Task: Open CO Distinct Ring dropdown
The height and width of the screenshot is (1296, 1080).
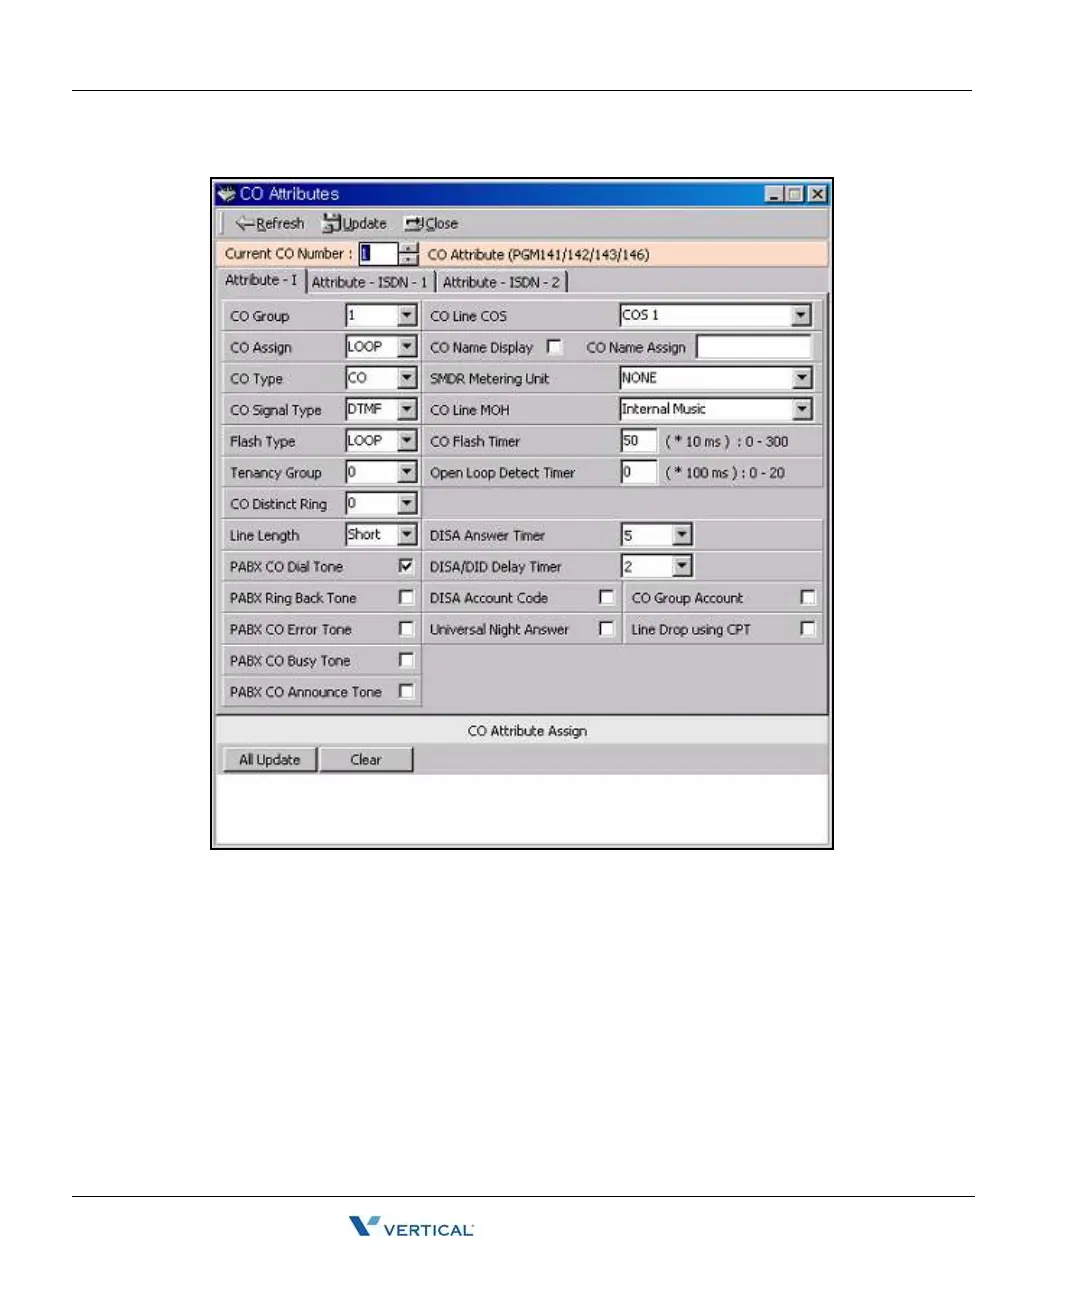Action: click(407, 503)
